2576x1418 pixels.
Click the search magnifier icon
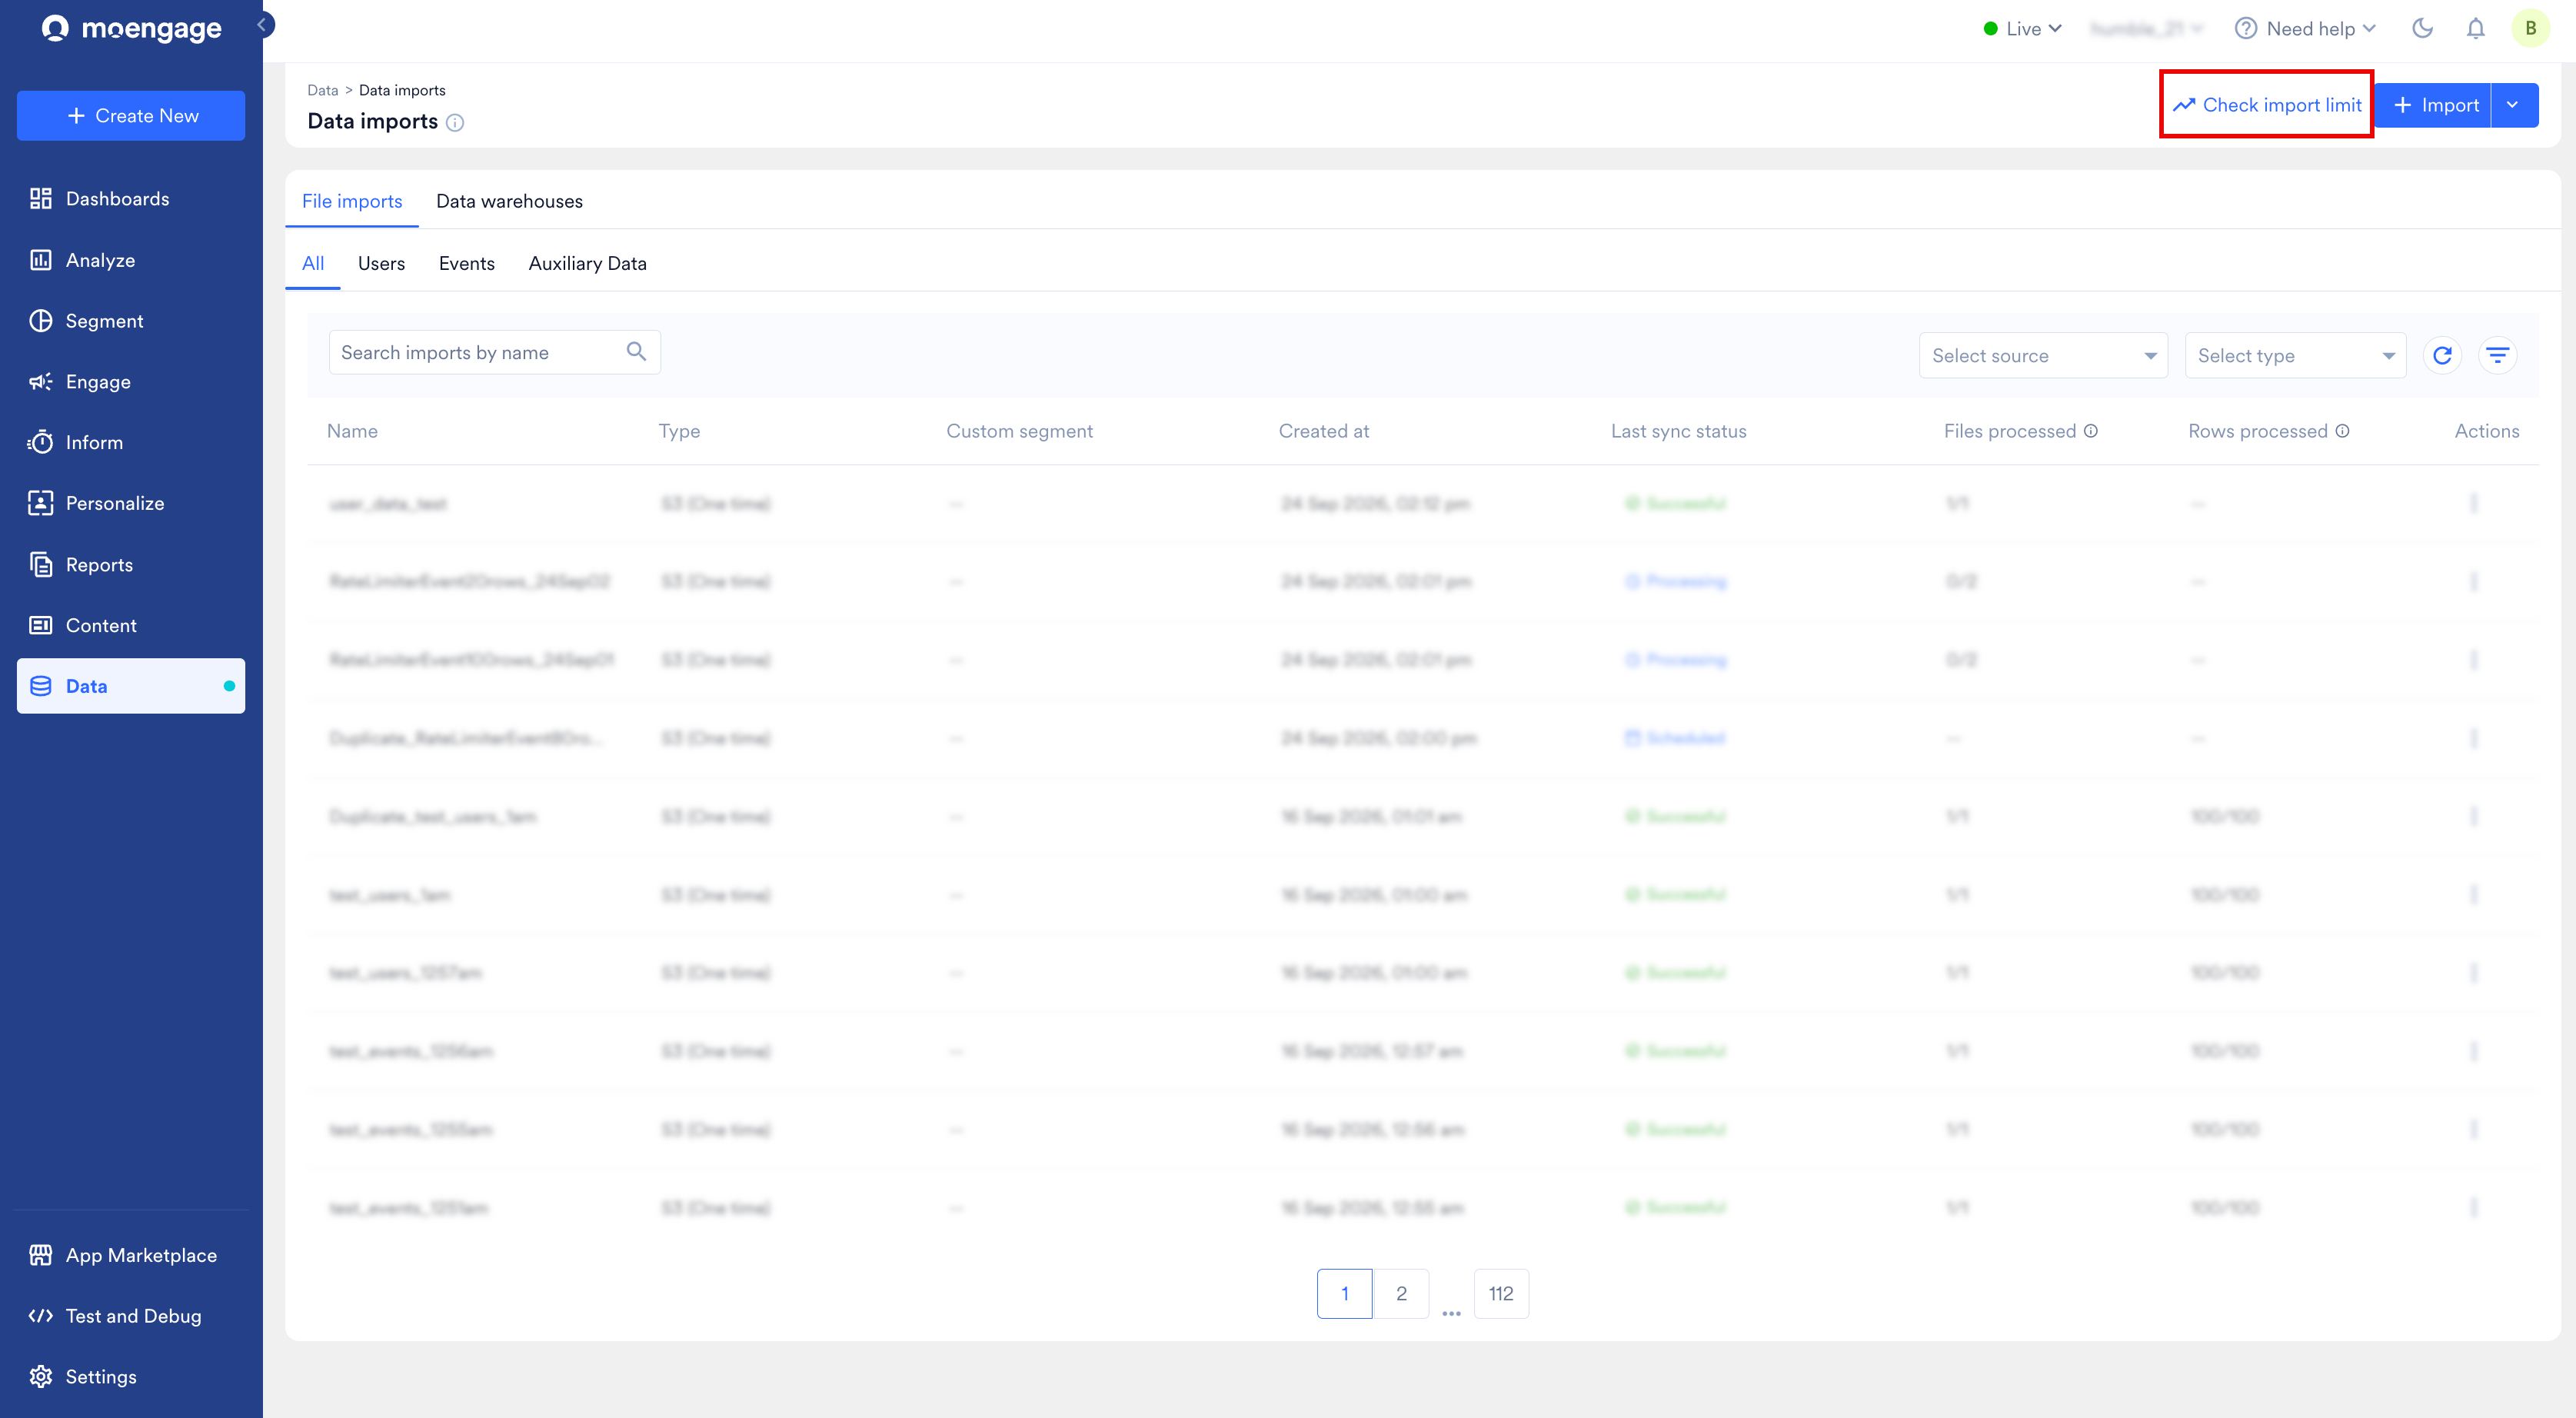click(x=636, y=352)
